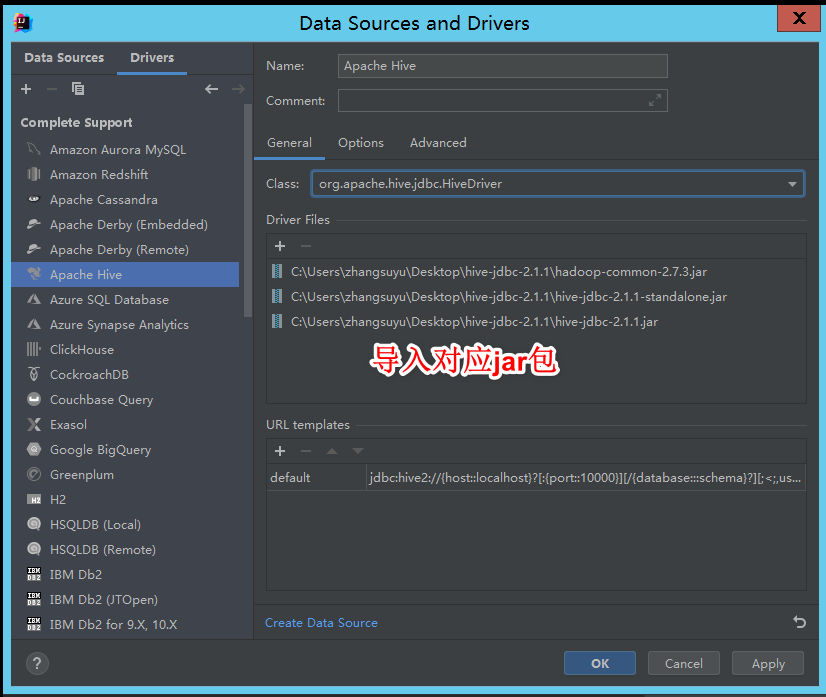Click Apache Derby (Remote) icon
Image resolution: width=826 pixels, height=697 pixels.
34,249
